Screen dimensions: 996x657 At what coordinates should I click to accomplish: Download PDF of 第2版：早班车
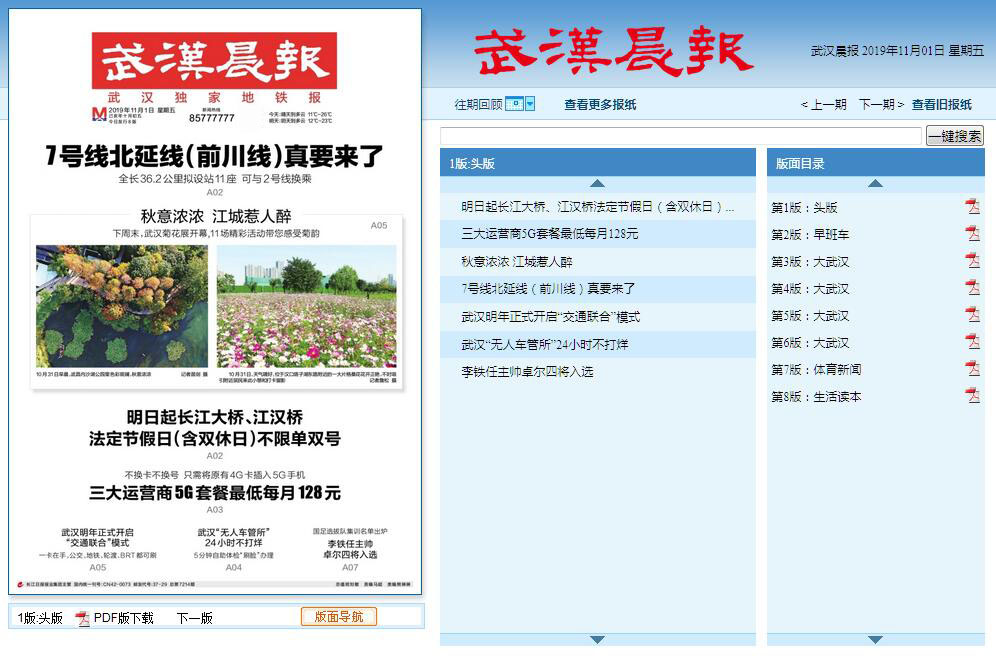972,234
